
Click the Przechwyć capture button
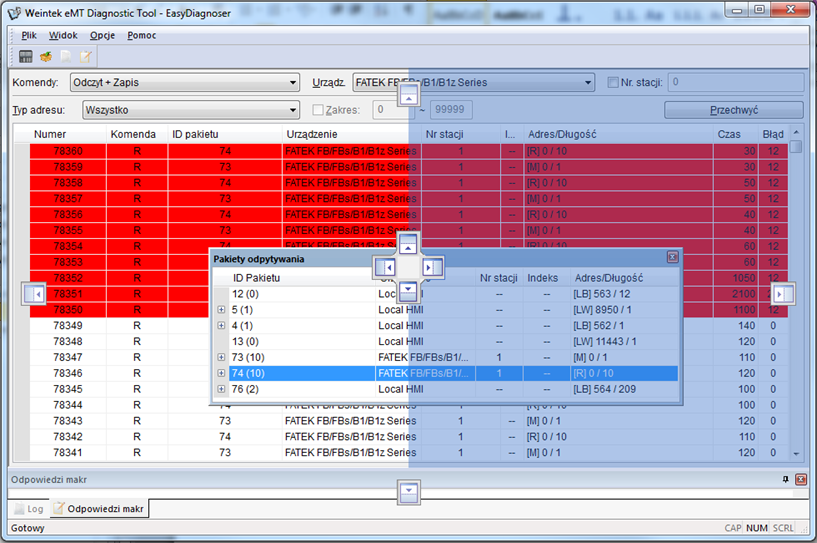(x=734, y=110)
